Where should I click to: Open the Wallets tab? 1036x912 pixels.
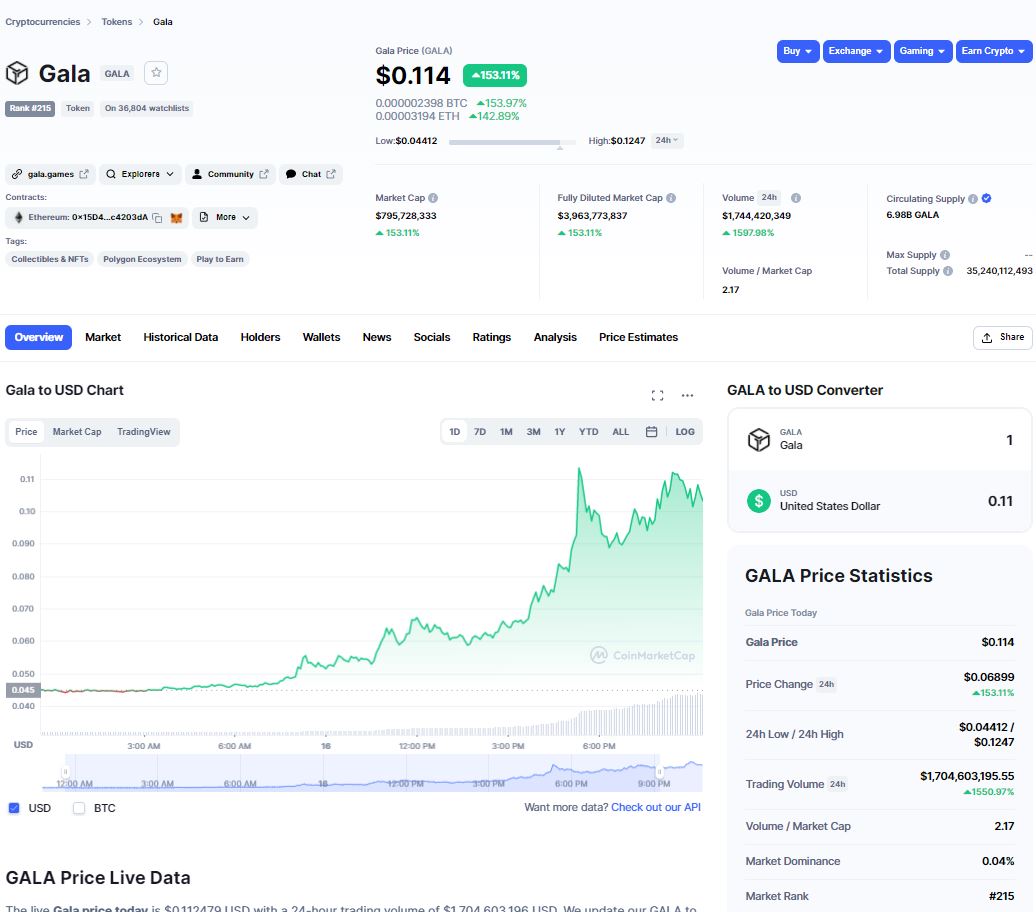pos(321,337)
